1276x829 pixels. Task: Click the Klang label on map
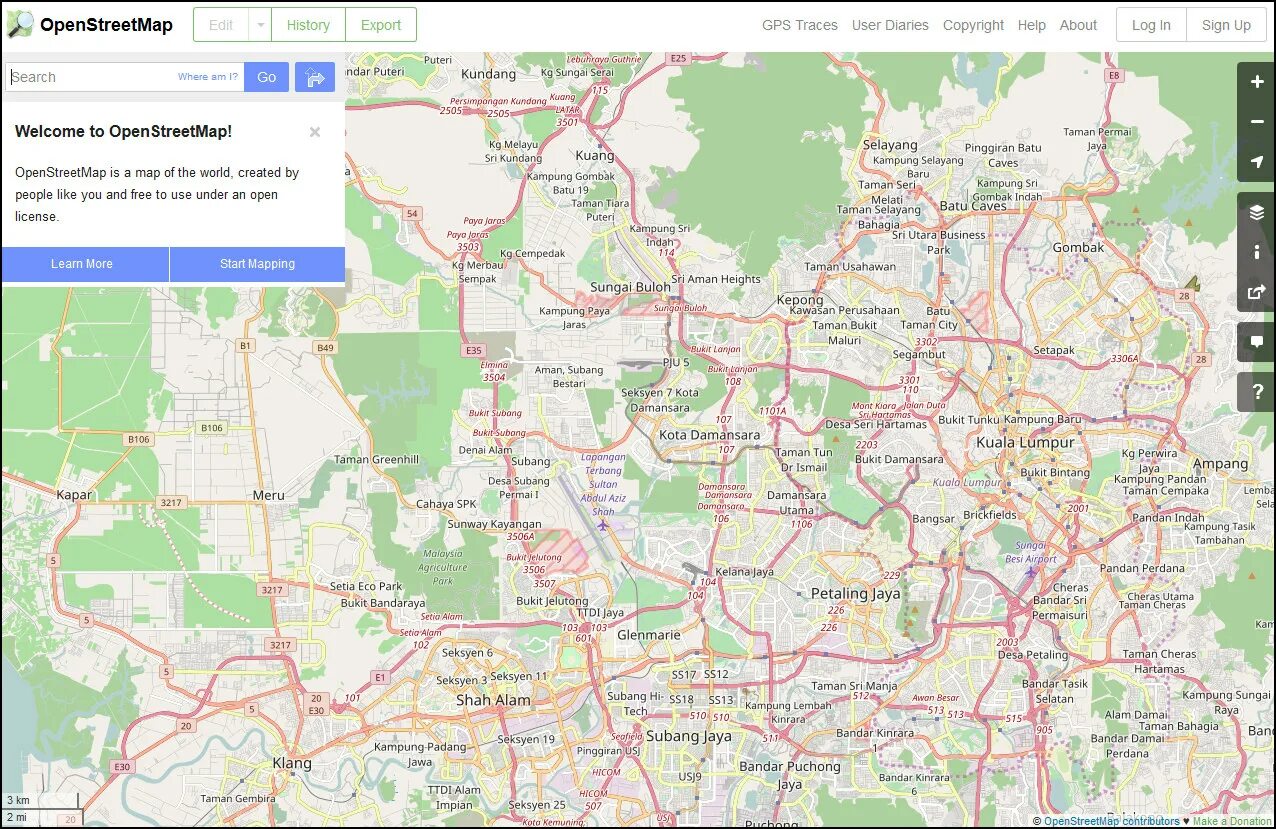[x=292, y=763]
